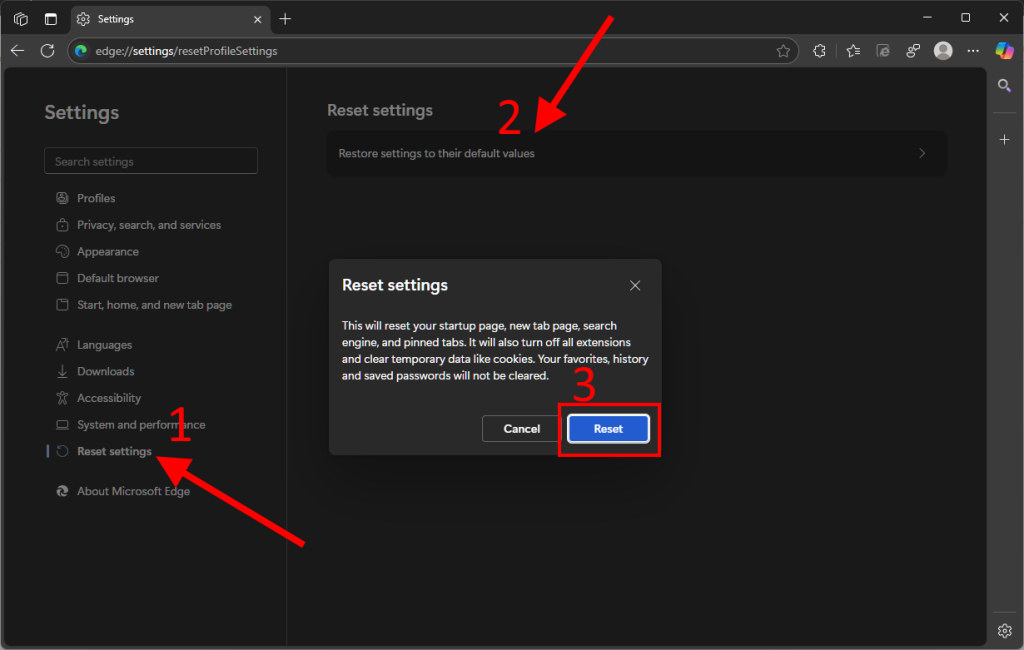
Task: Open the Favorites list icon
Action: coord(853,51)
